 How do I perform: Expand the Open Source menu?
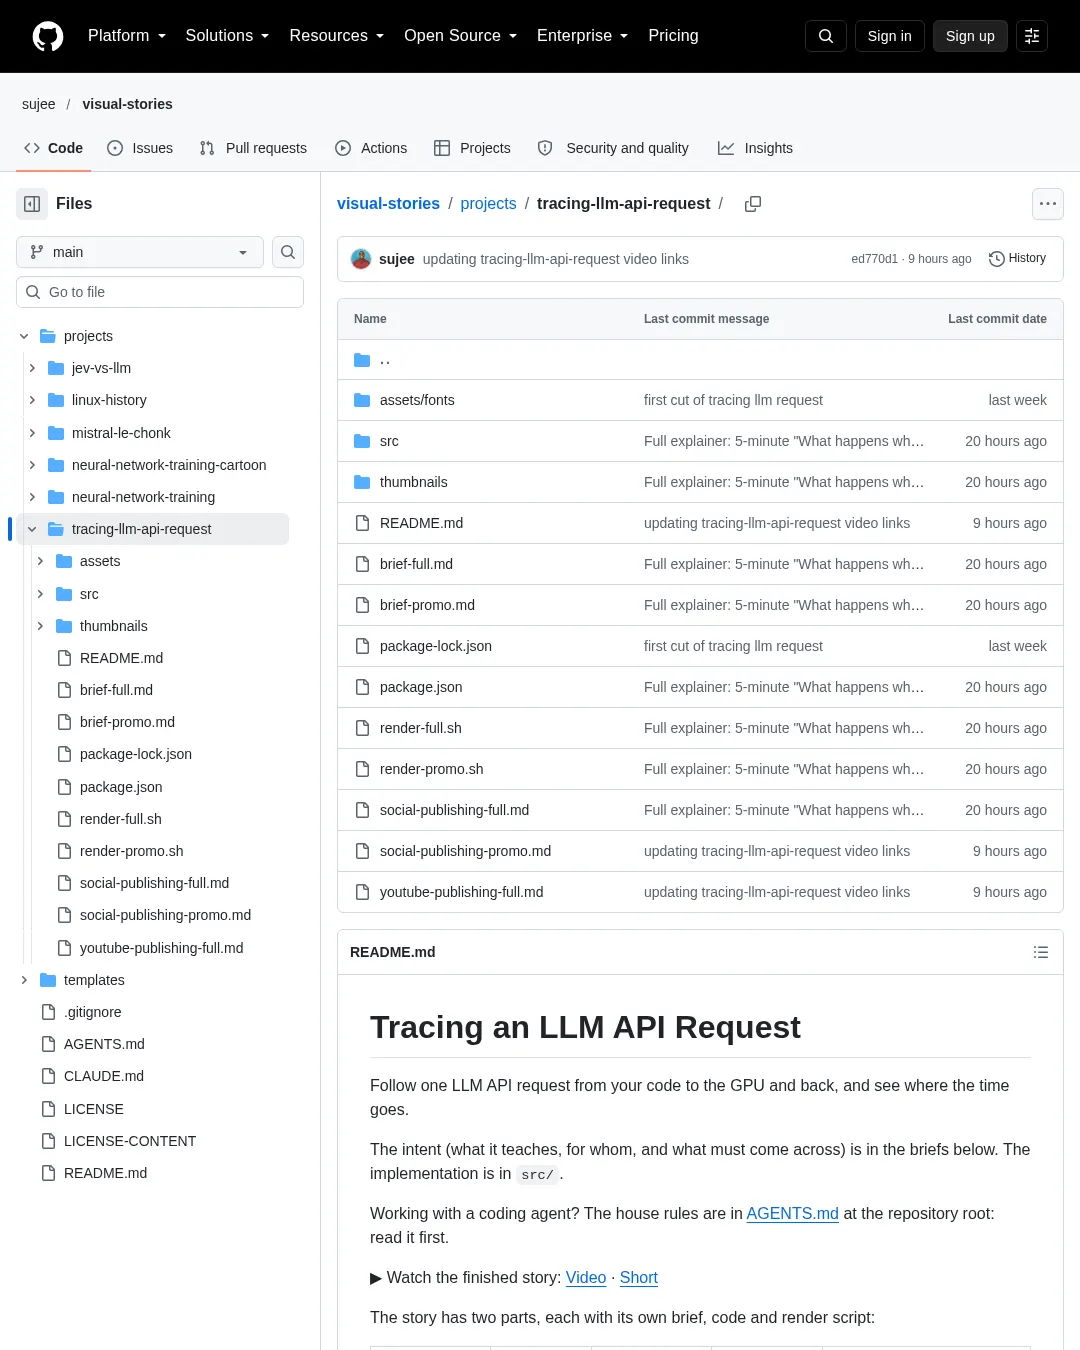(460, 36)
